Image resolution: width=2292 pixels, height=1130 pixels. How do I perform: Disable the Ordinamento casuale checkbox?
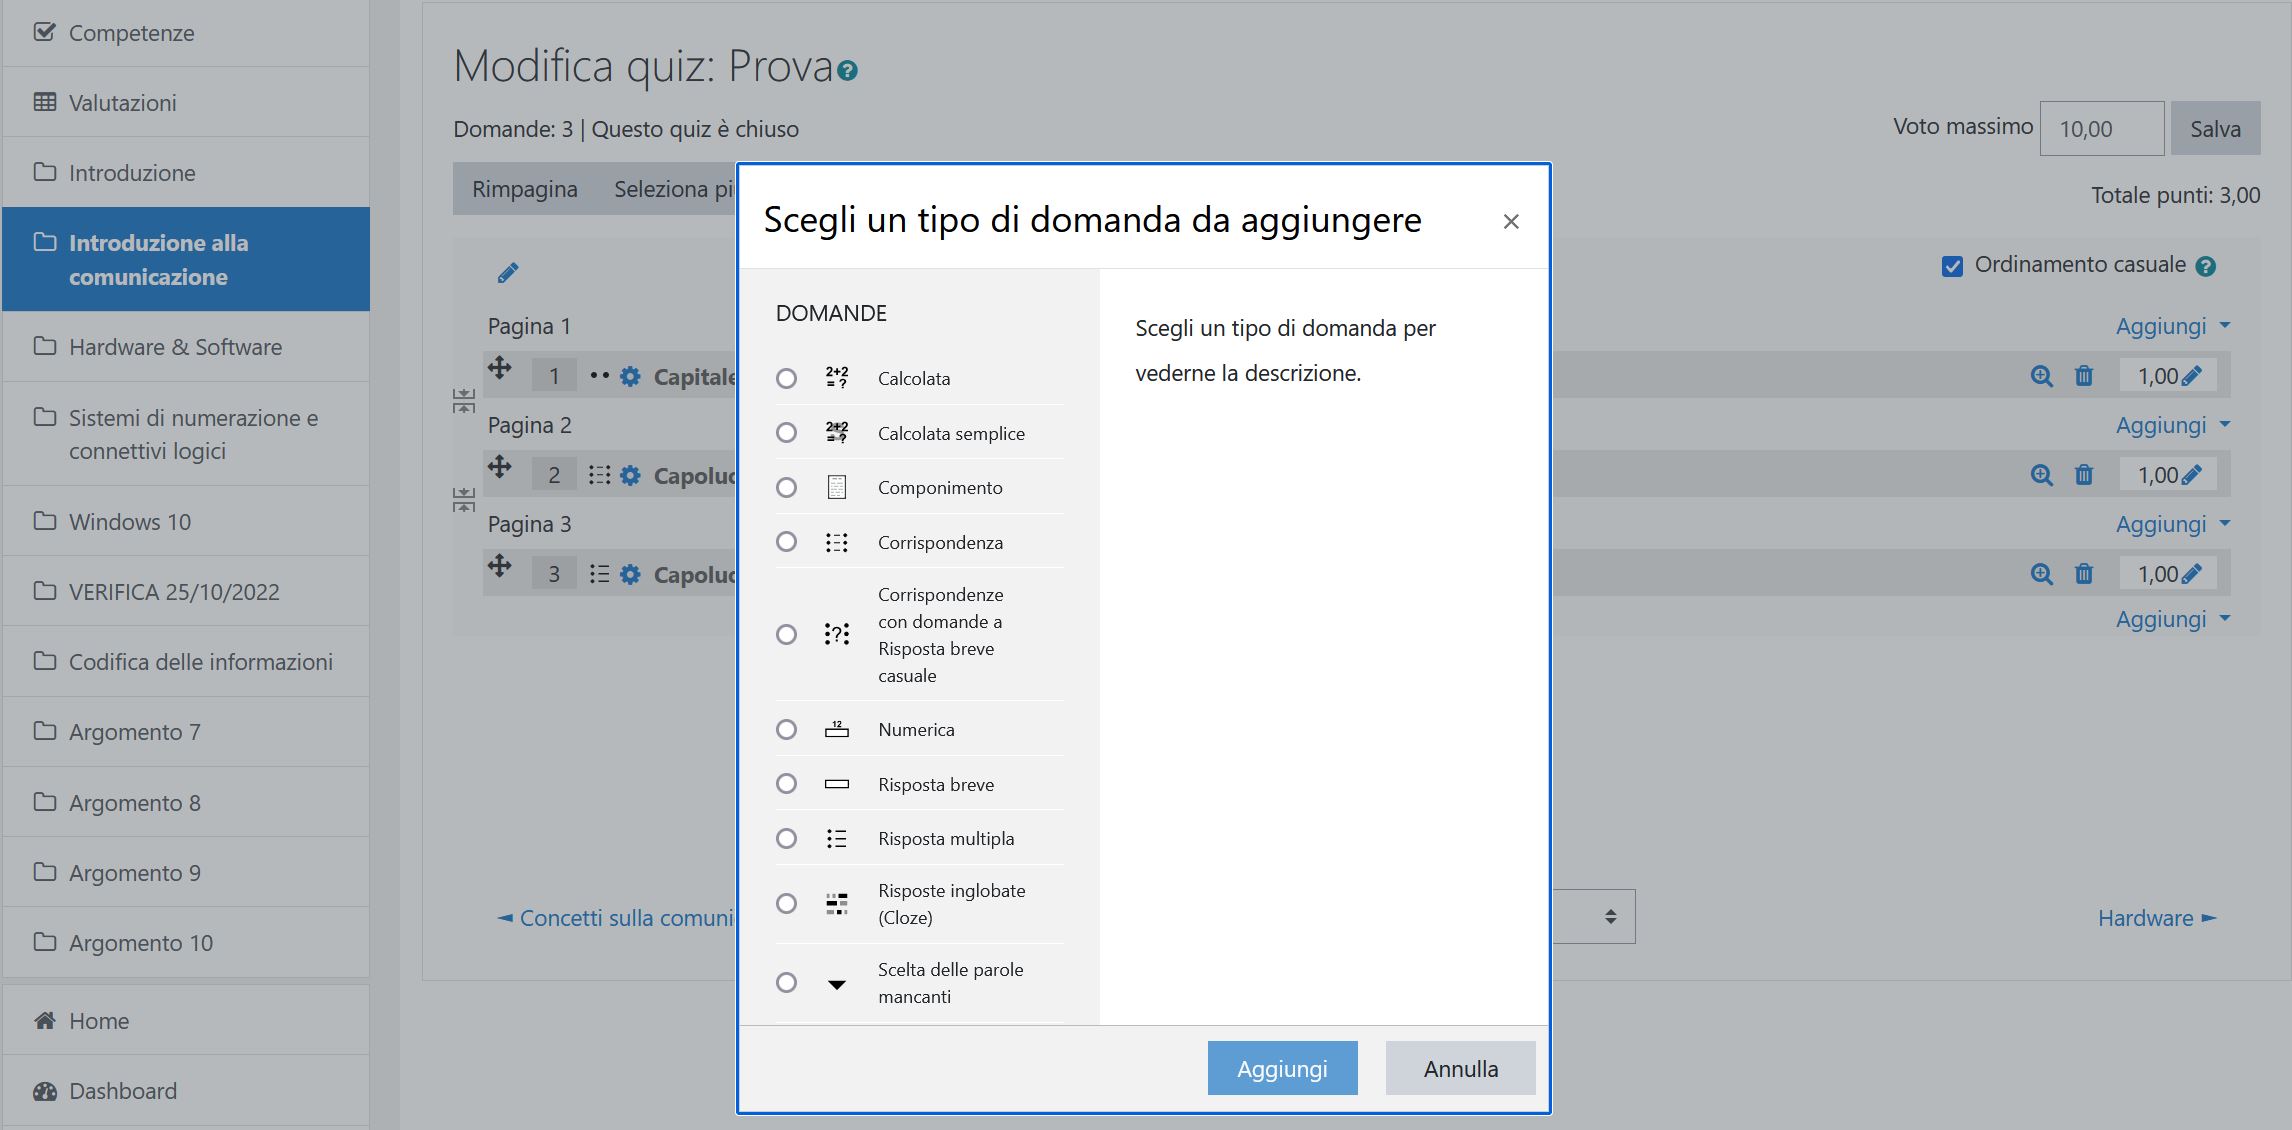[1951, 264]
